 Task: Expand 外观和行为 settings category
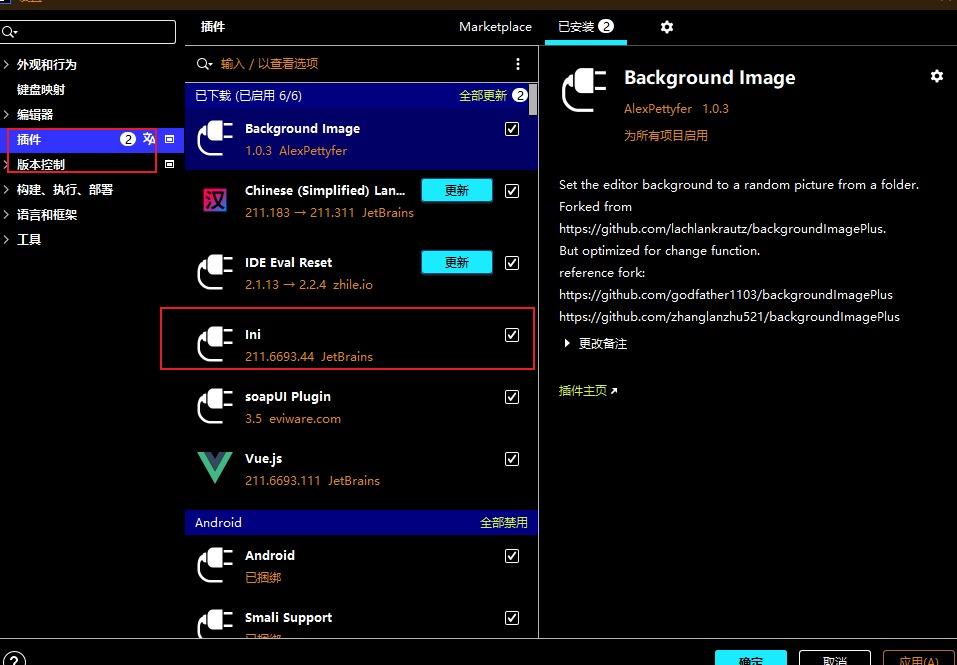(5, 64)
